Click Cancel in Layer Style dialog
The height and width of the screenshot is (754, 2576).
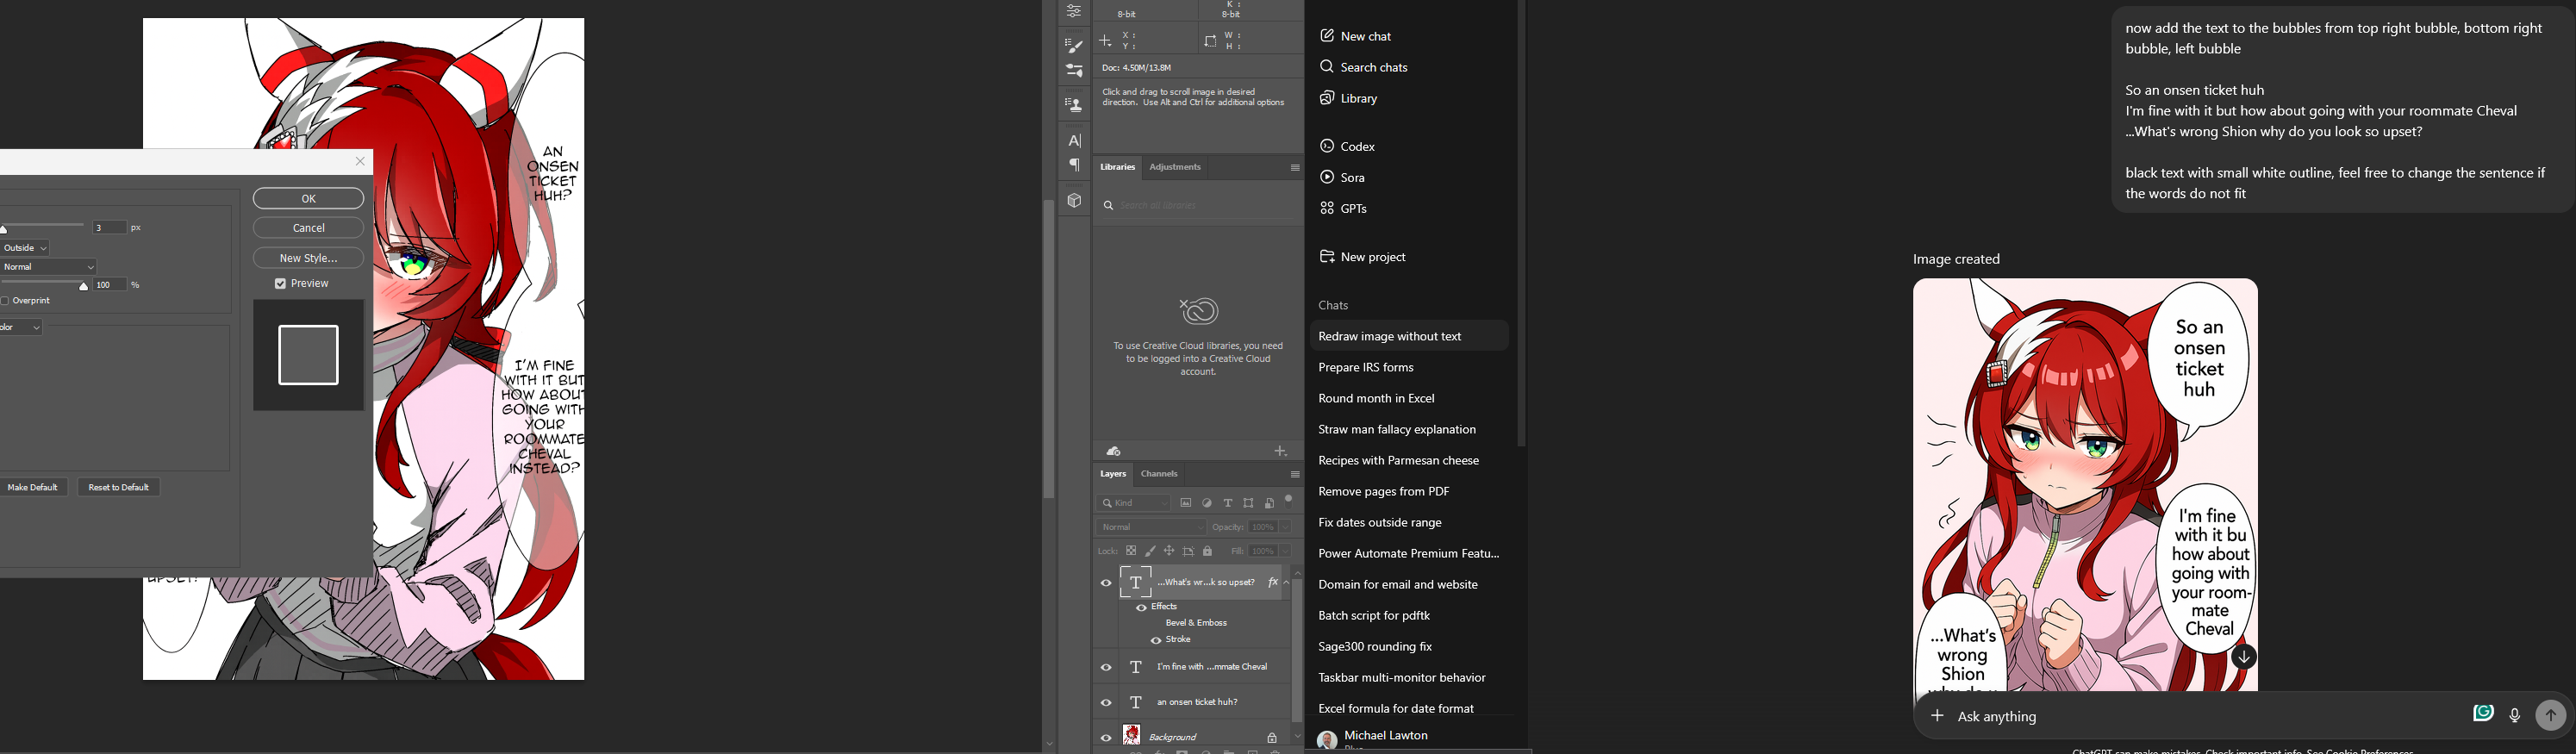(x=308, y=228)
